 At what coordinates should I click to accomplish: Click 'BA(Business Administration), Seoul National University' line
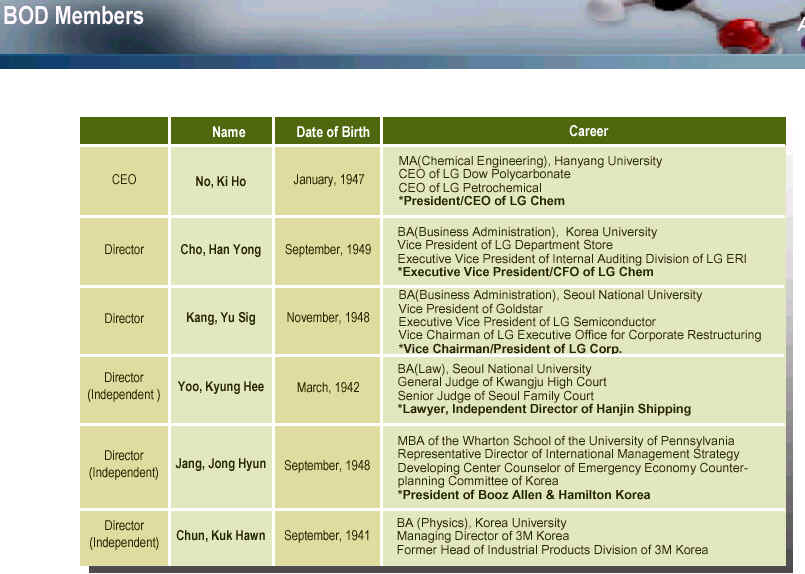pos(550,295)
